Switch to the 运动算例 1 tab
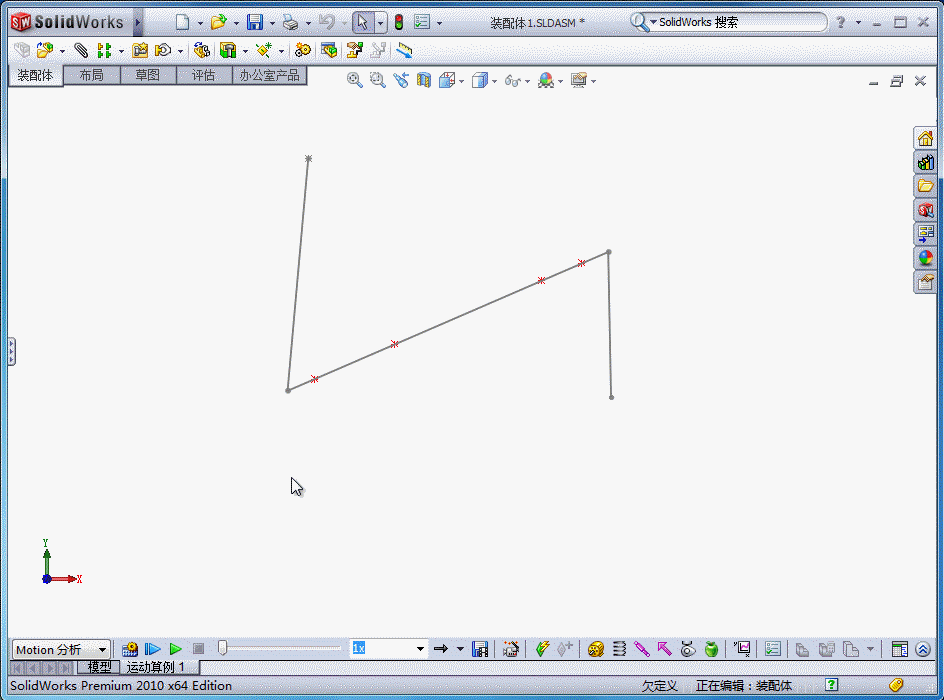 (157, 667)
